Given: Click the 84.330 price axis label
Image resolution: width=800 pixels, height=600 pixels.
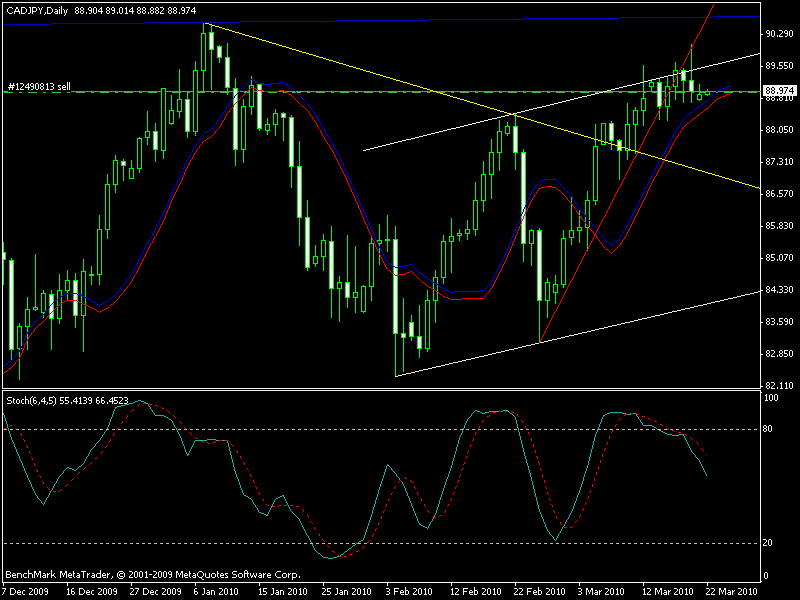Looking at the screenshot, I should point(779,290).
